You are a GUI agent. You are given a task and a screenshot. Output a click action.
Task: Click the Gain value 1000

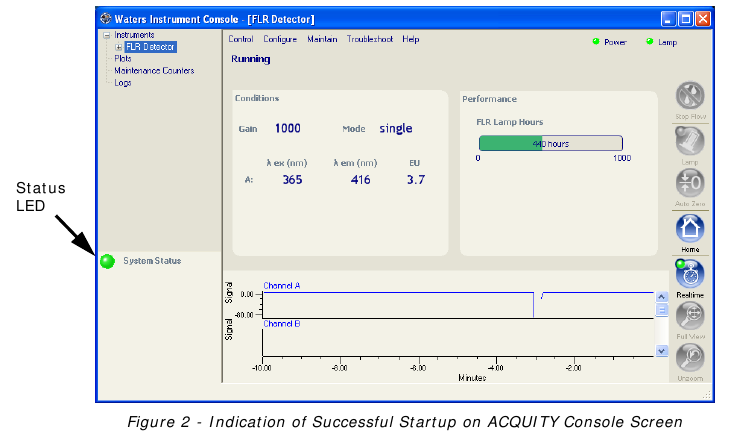(288, 128)
